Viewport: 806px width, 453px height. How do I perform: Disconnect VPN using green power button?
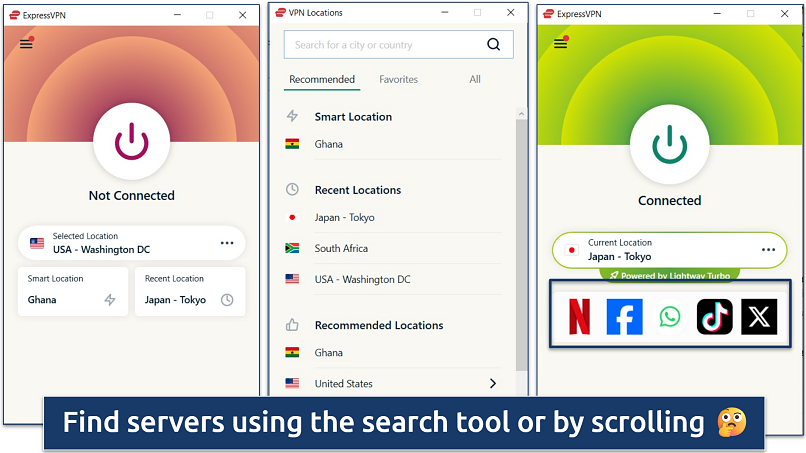669,143
